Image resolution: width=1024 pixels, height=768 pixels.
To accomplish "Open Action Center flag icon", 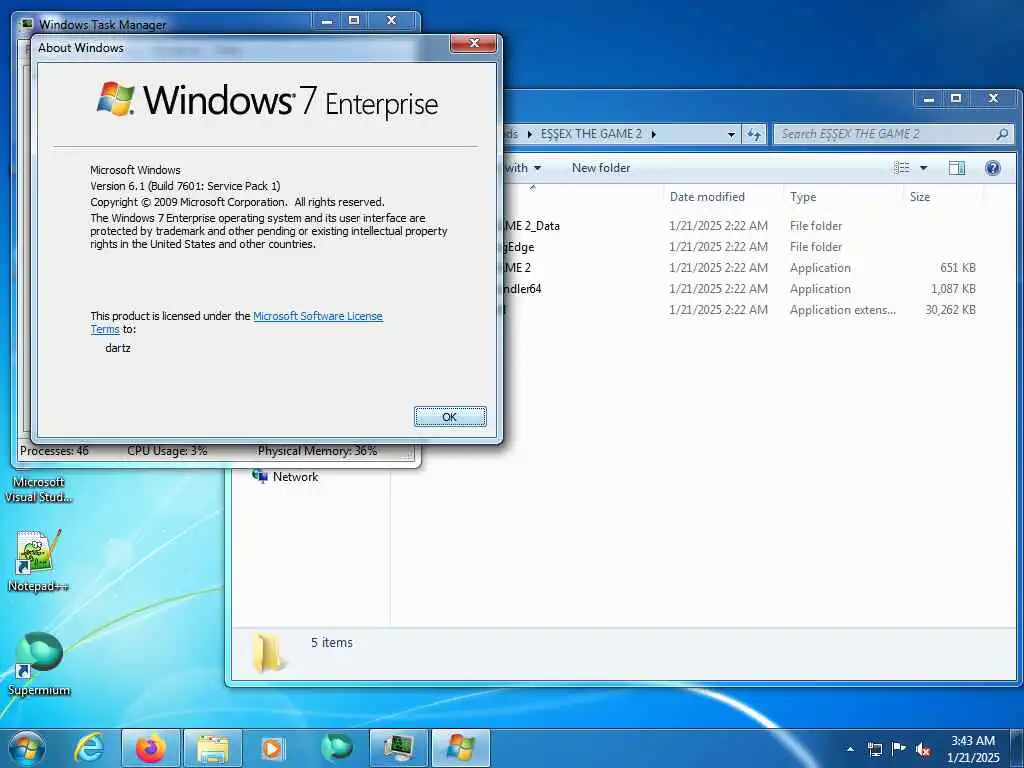I will click(899, 748).
